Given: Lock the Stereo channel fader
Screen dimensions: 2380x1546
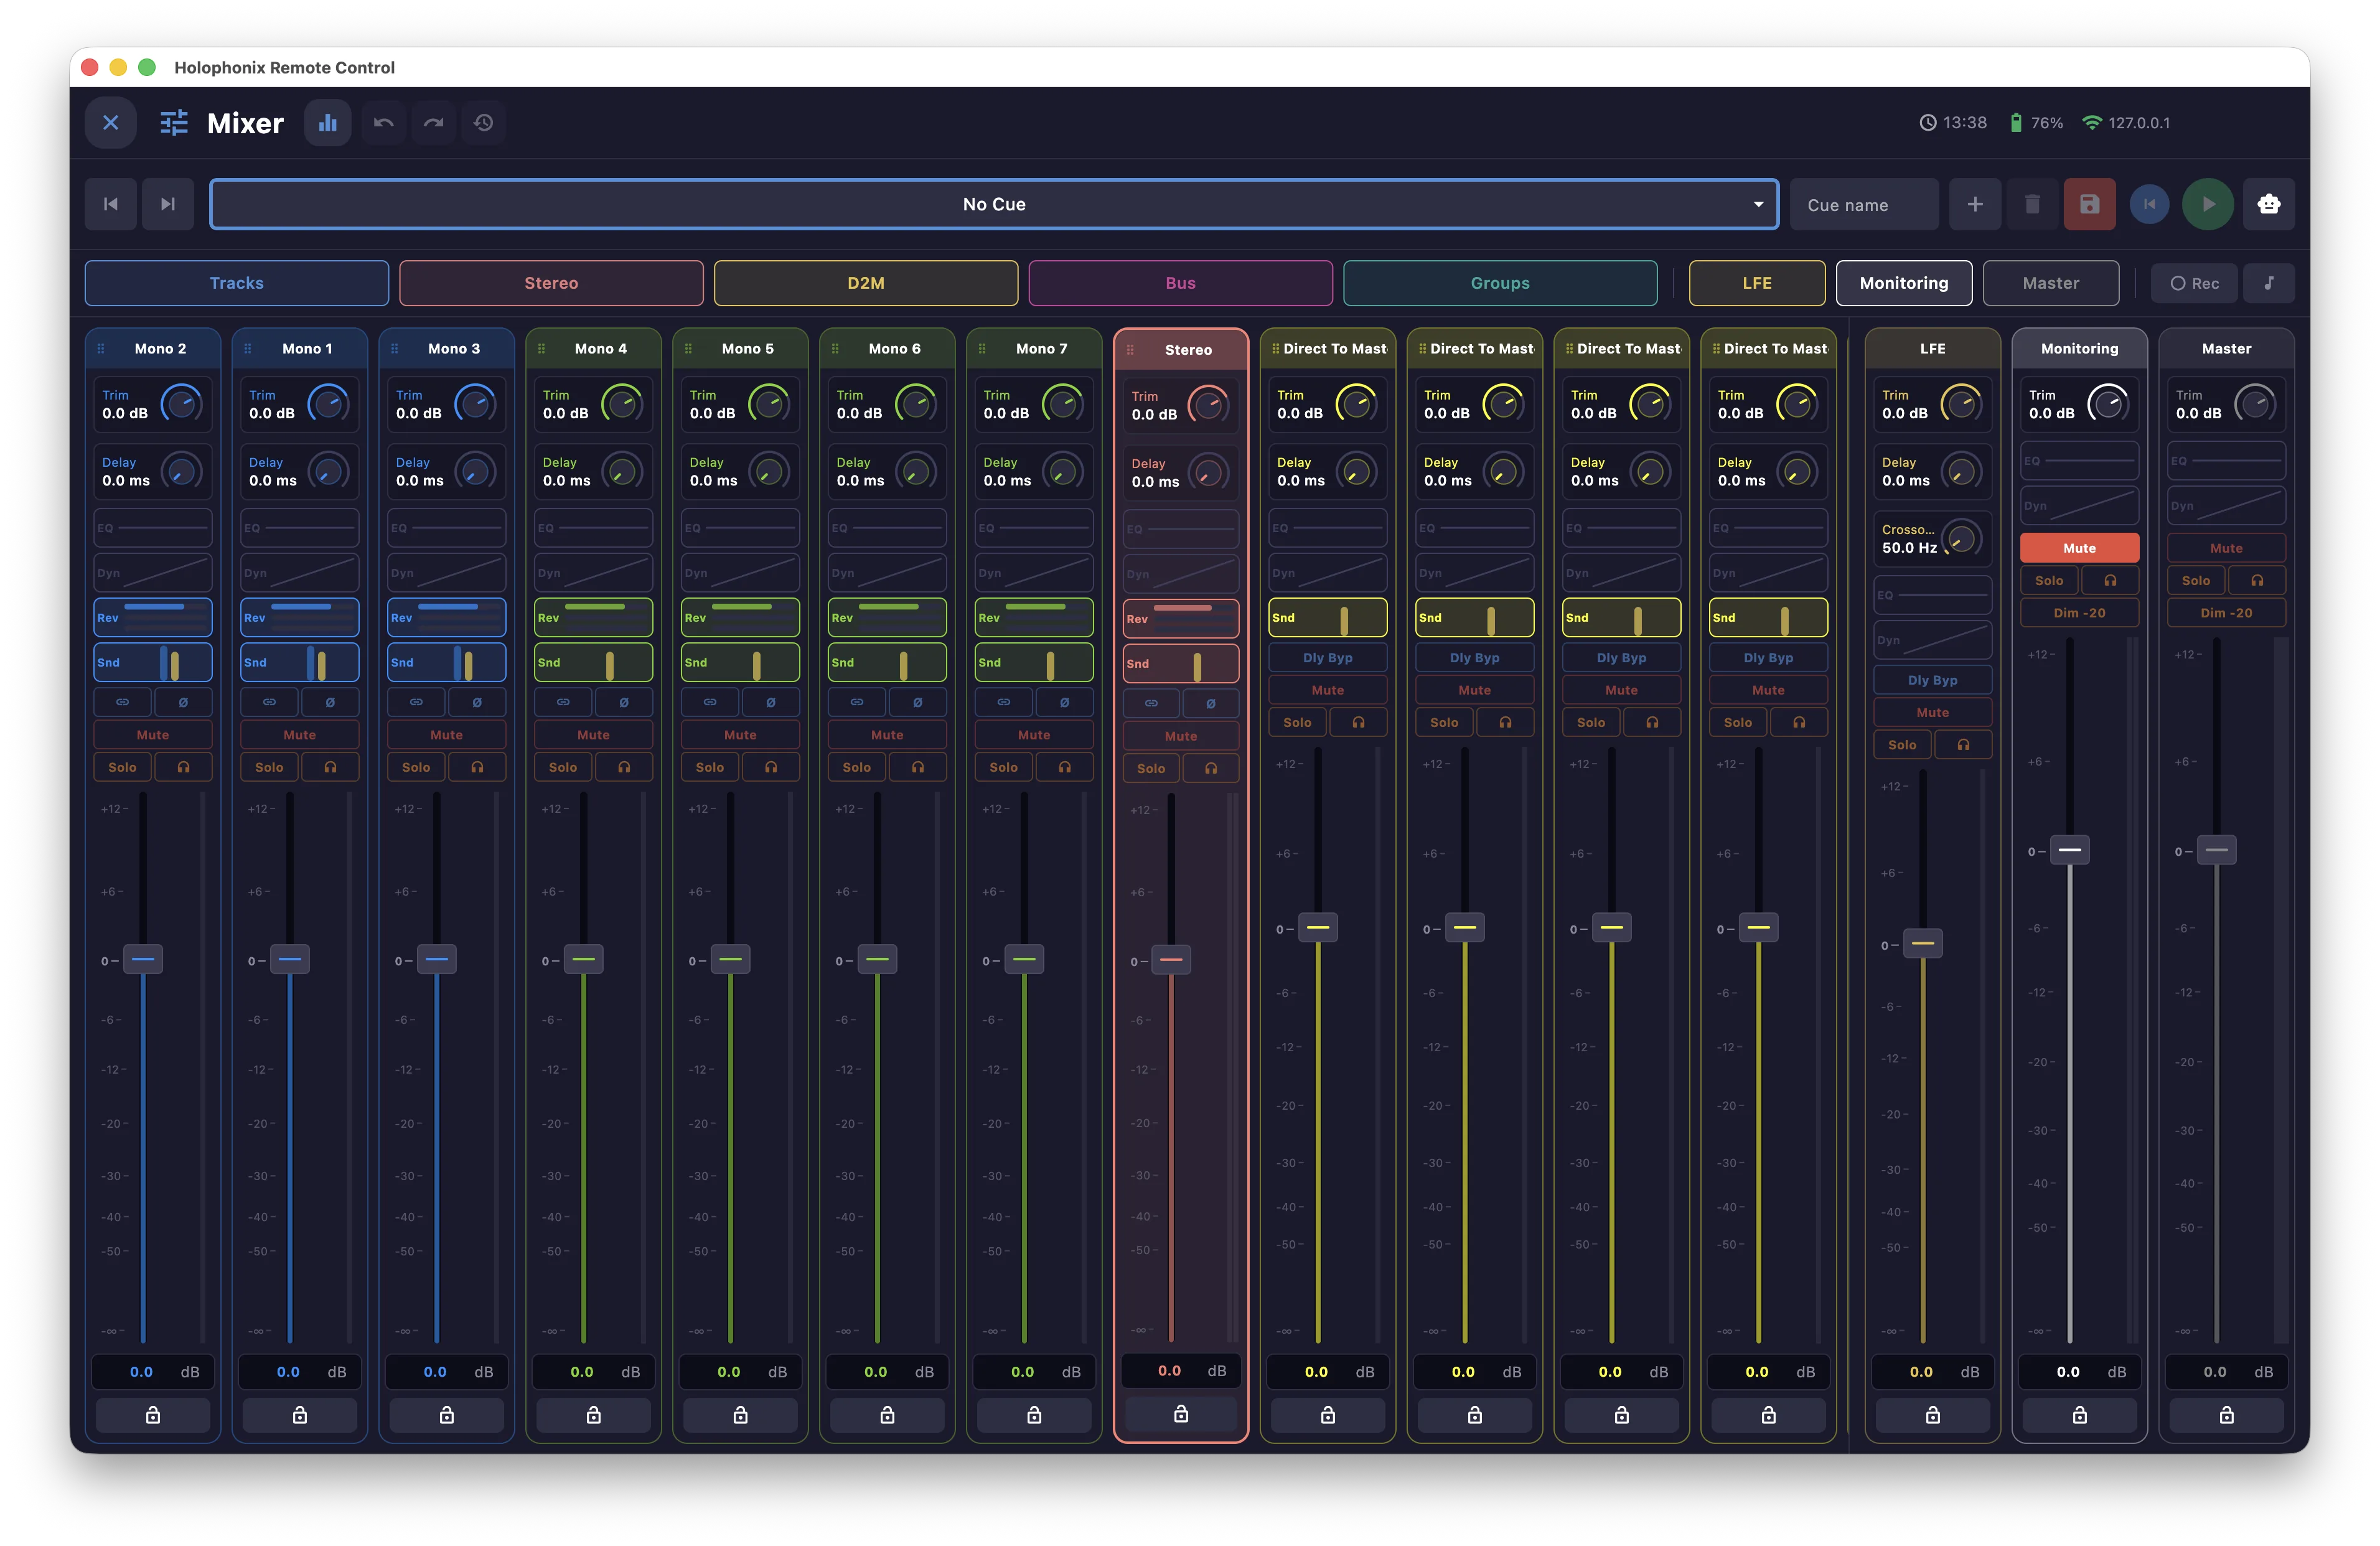Looking at the screenshot, I should pyautogui.click(x=1181, y=1414).
